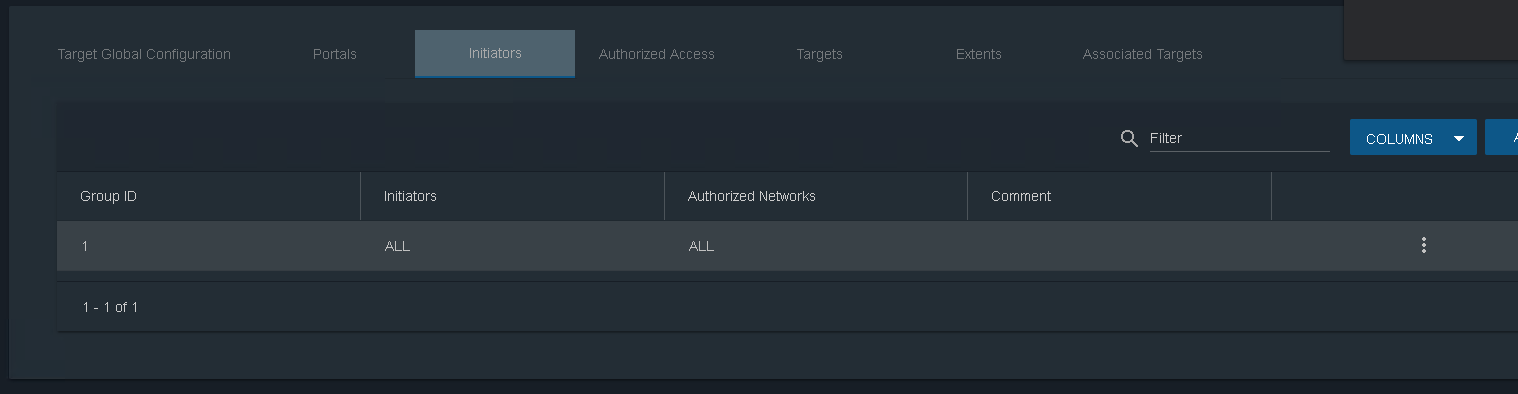This screenshot has width=1518, height=394.
Task: Click the magnifier search icon beside Filter
Action: point(1129,138)
